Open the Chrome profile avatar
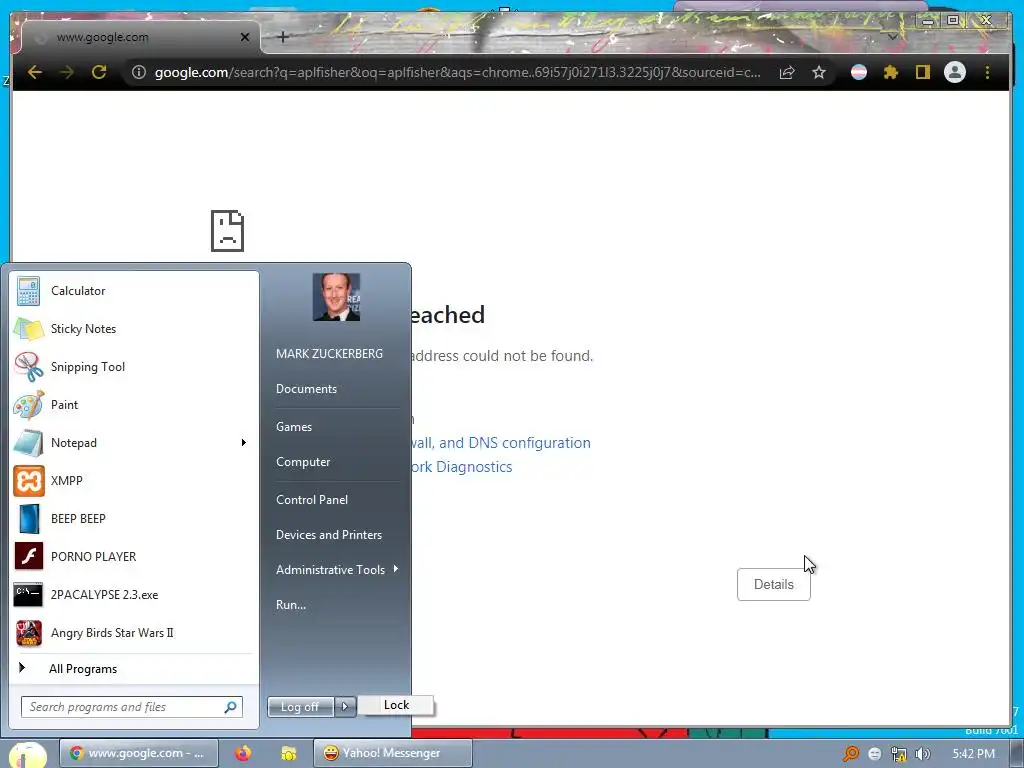 point(955,72)
